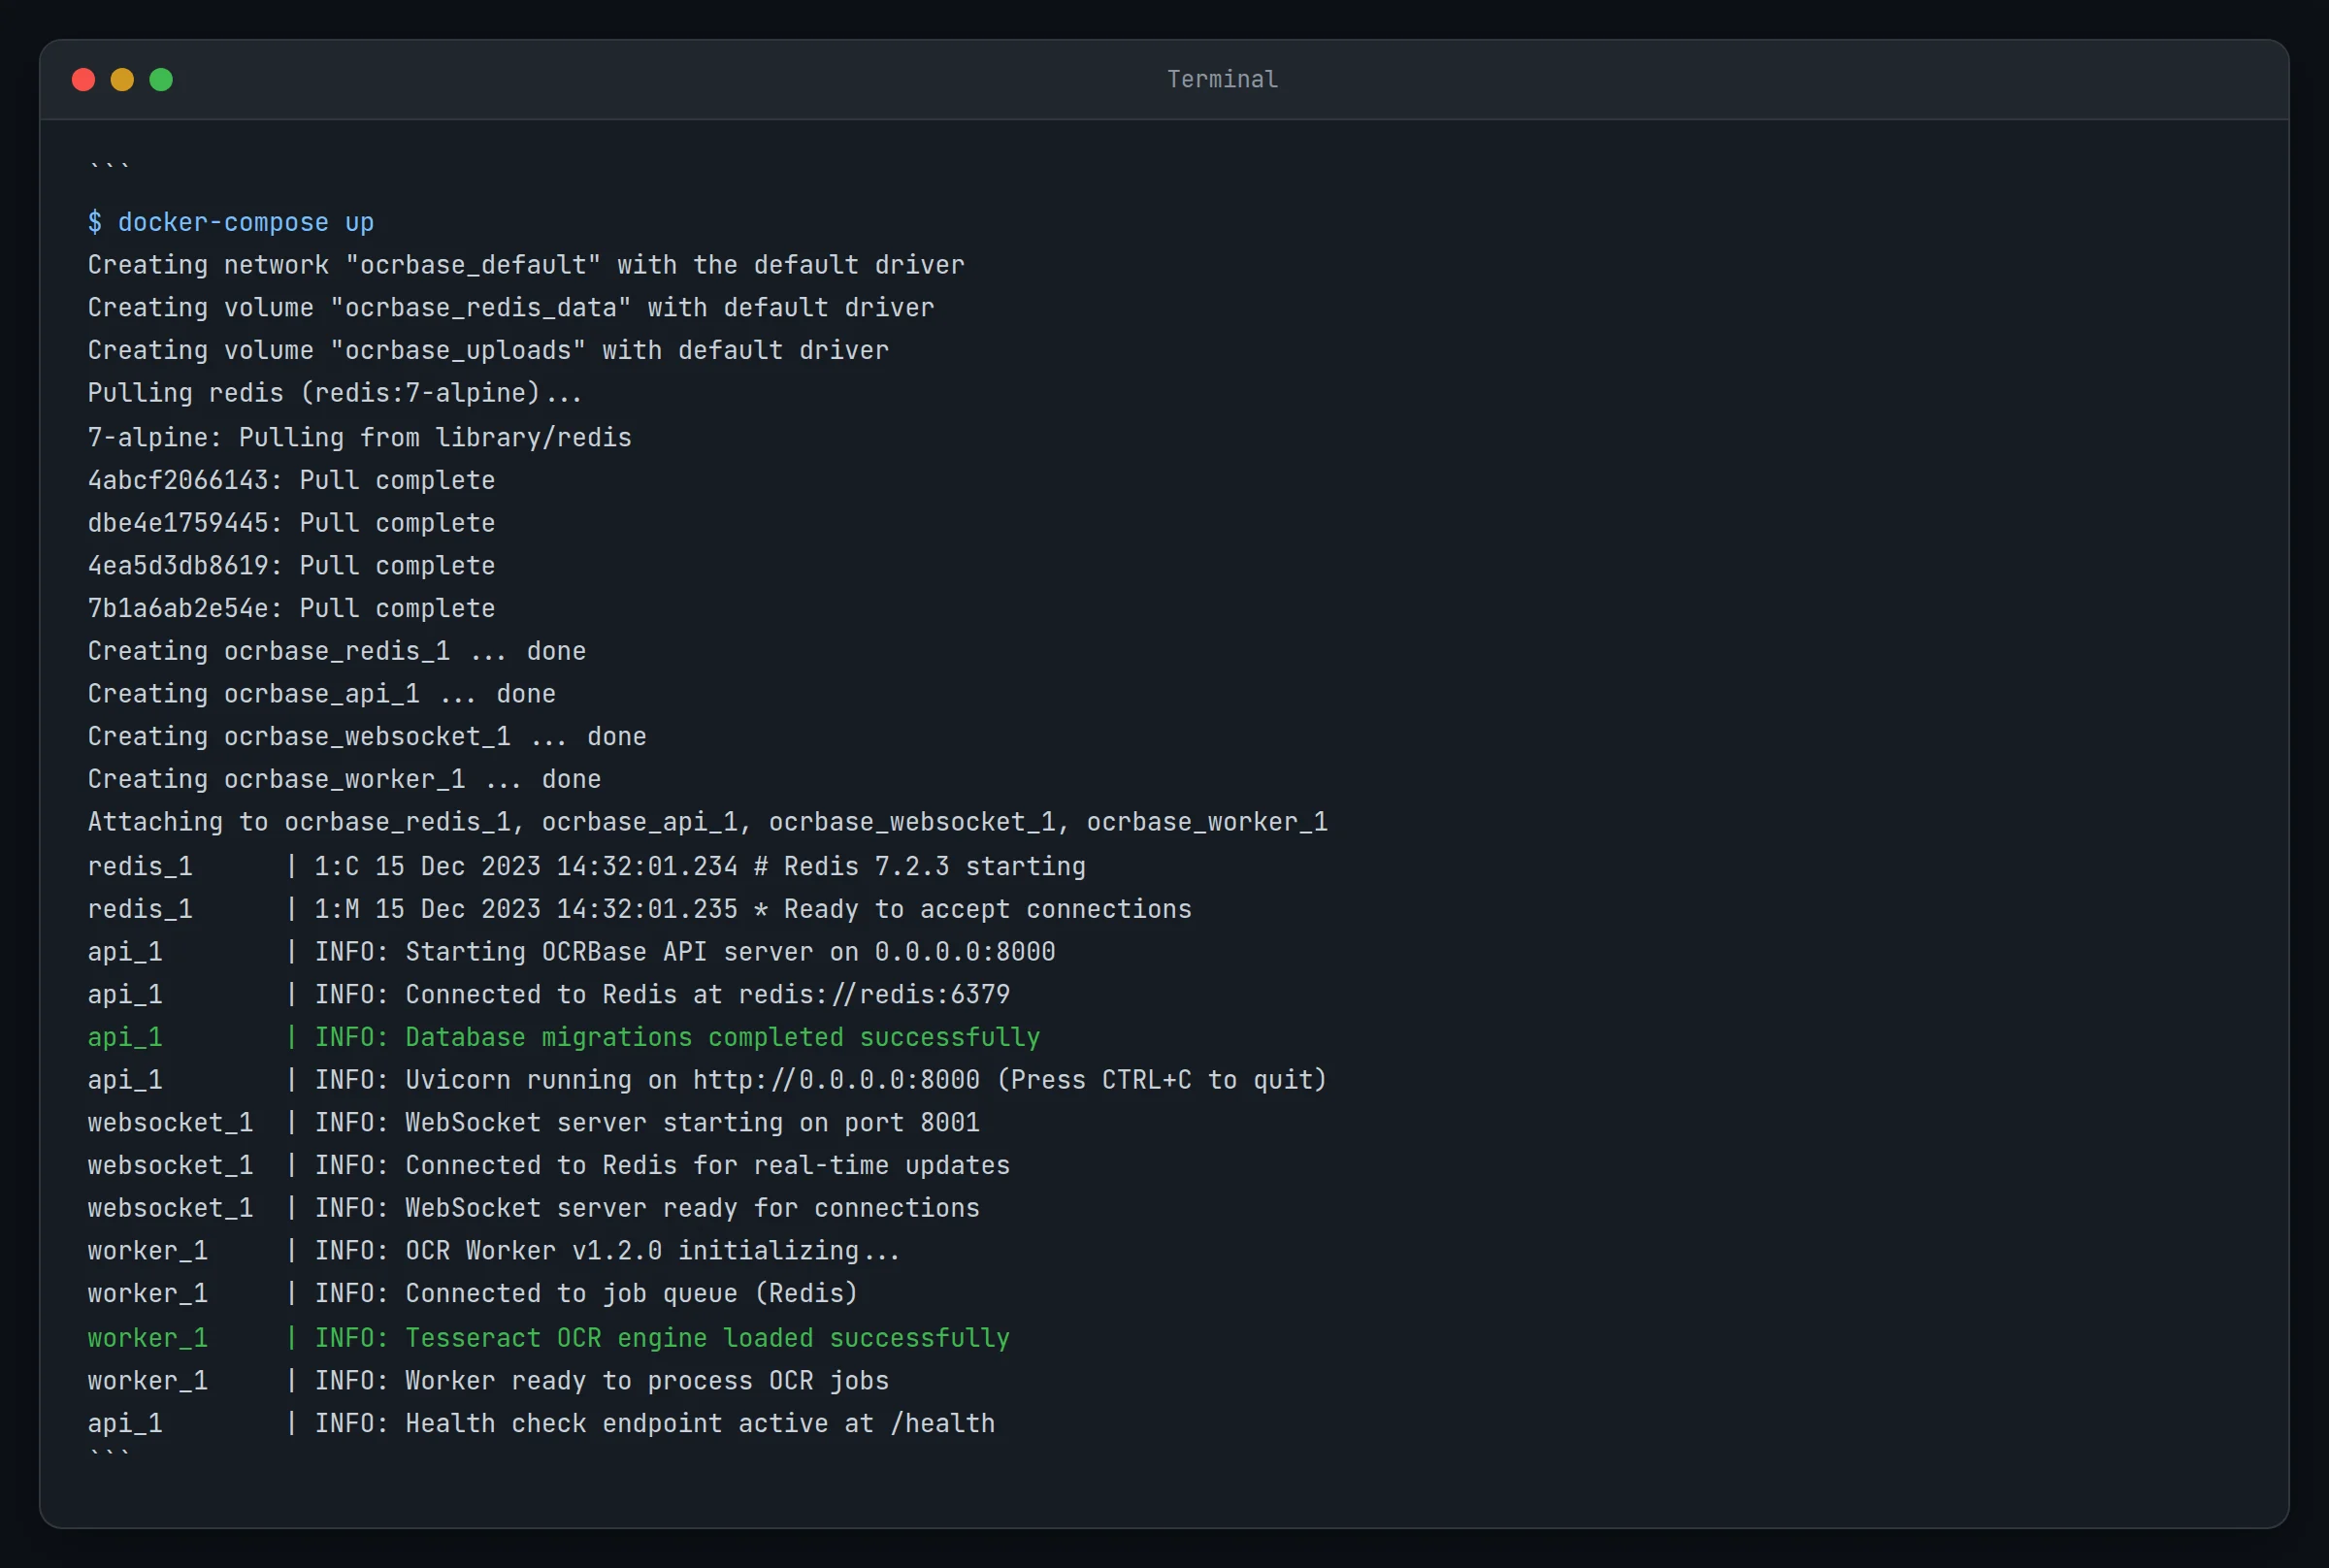
Task: Click '7-alpine: Pulling from library/redis' line
Action: click(360, 438)
